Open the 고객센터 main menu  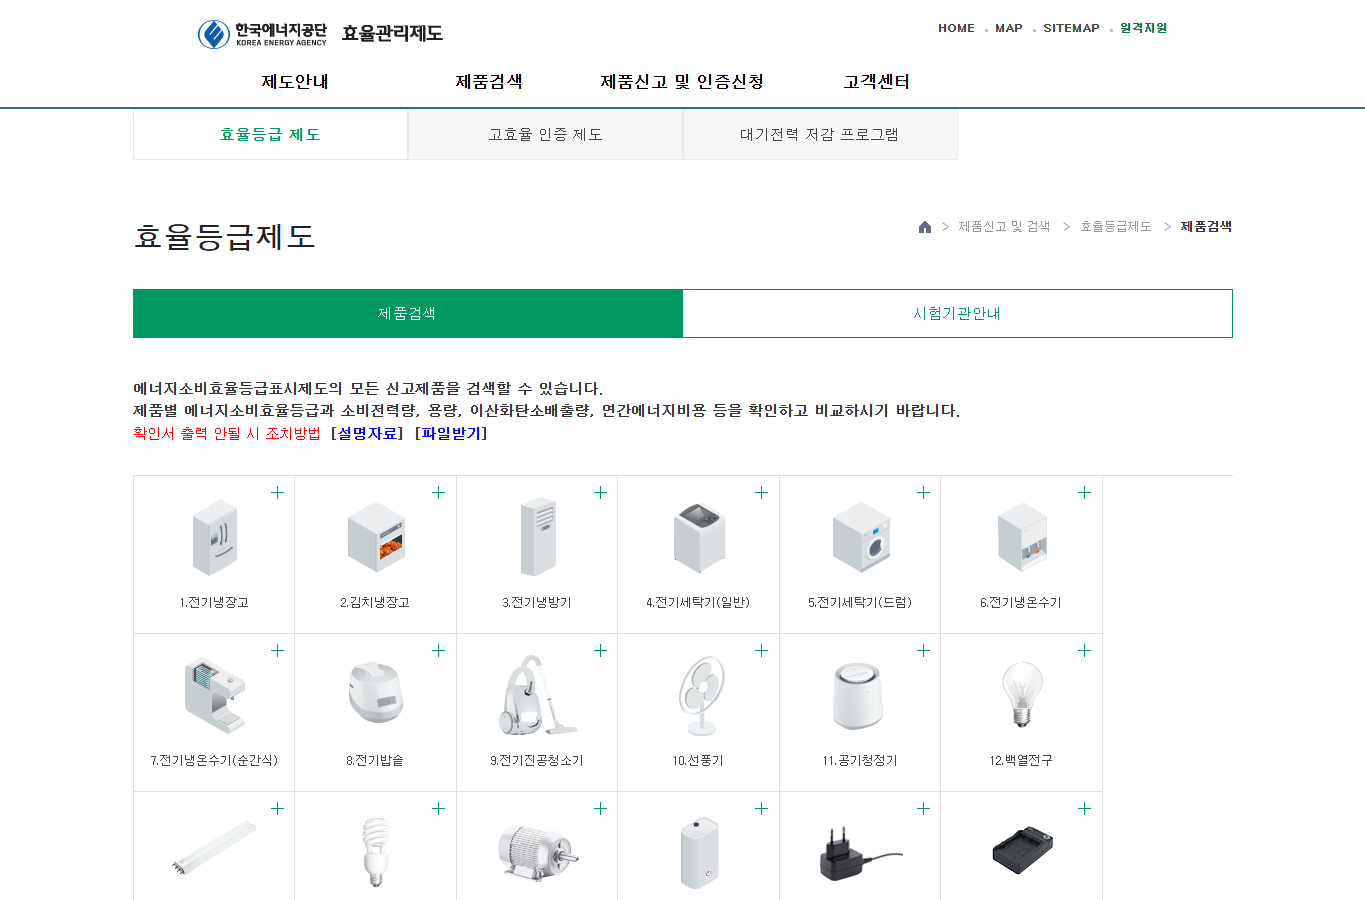point(877,82)
